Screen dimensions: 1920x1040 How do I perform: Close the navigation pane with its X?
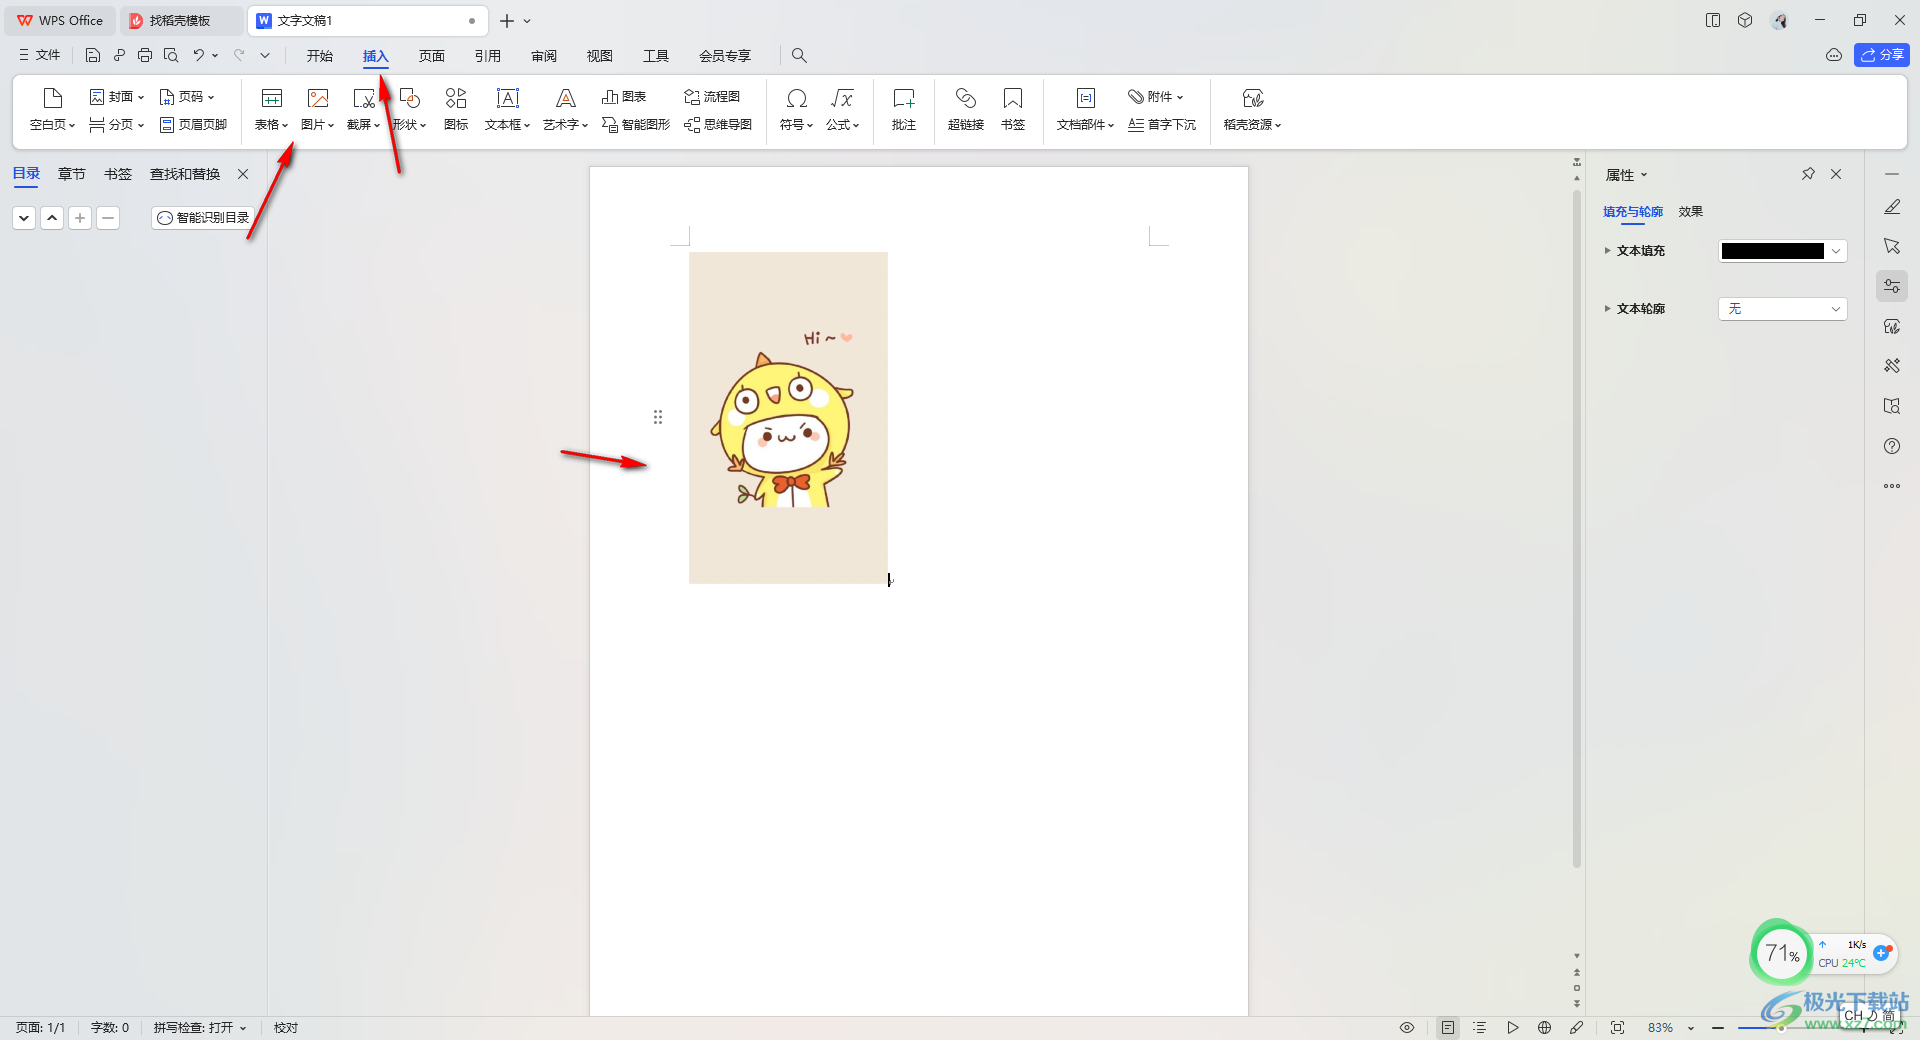click(x=243, y=174)
